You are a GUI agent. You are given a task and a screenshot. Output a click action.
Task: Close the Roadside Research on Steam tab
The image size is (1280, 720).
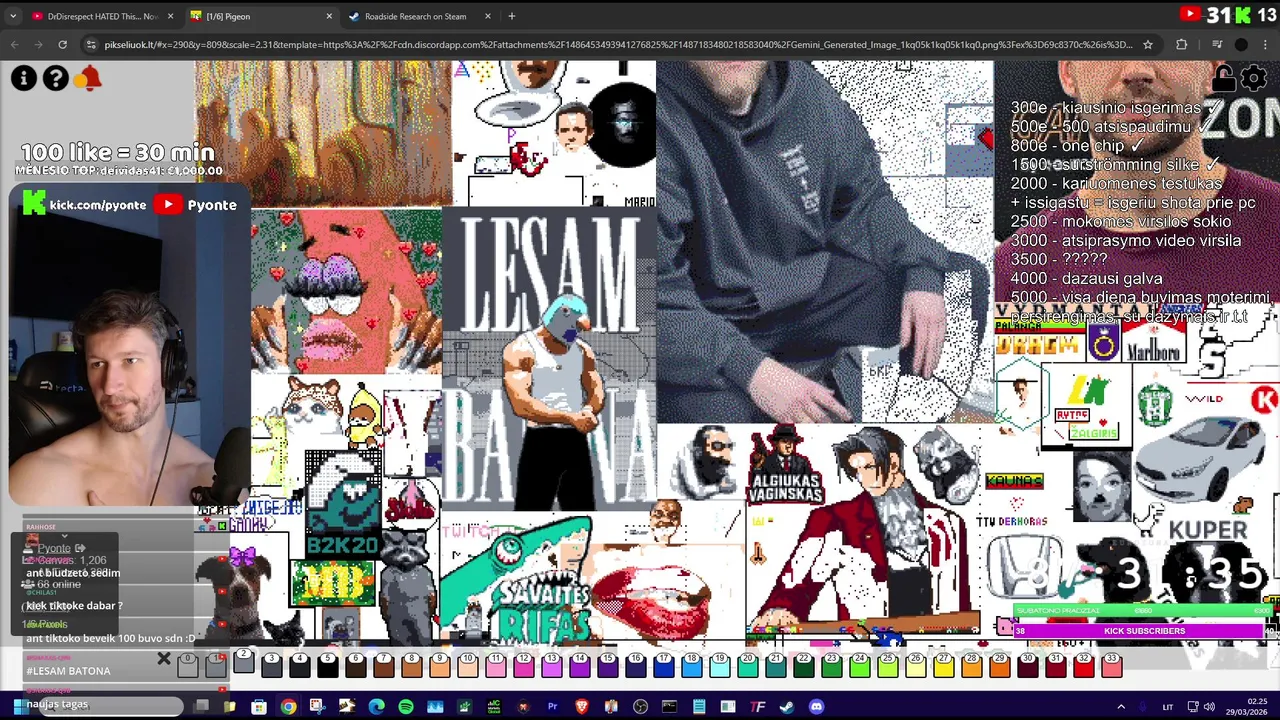click(x=488, y=16)
